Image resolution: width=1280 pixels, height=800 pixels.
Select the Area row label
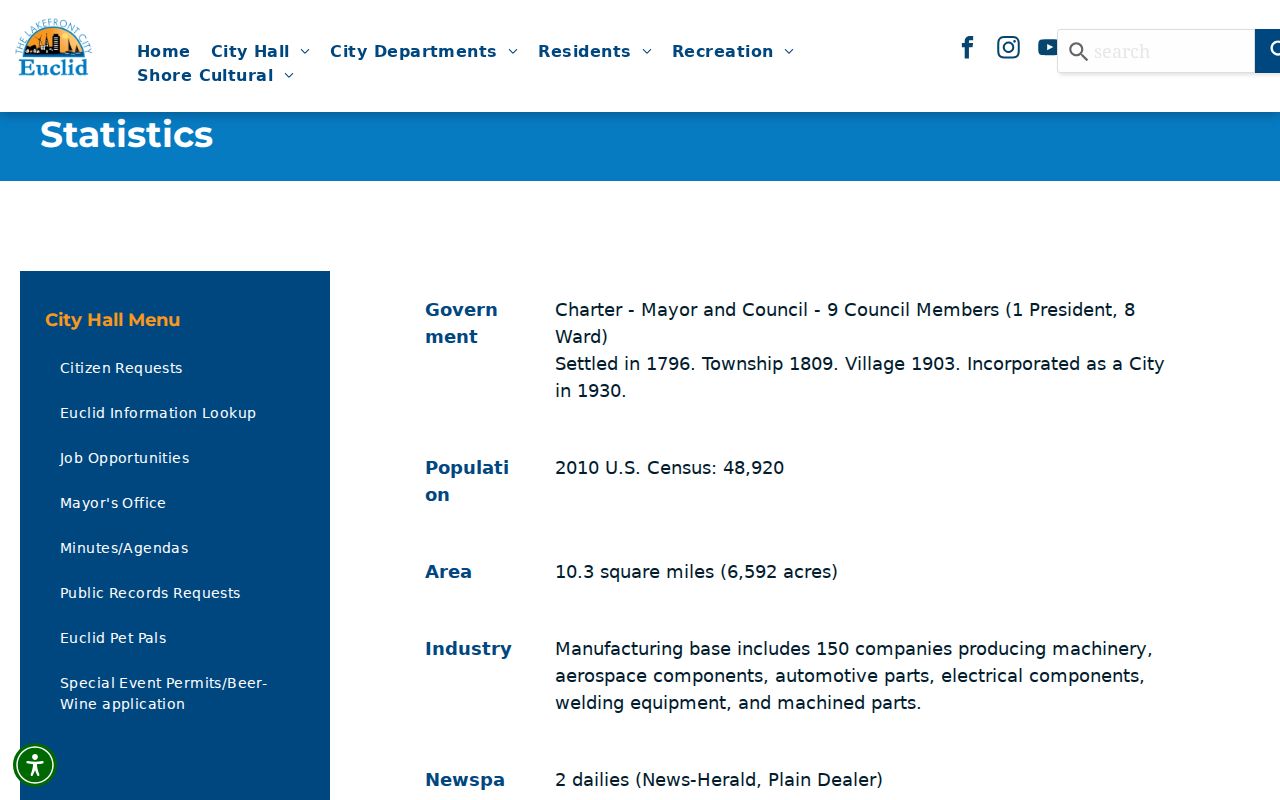click(x=448, y=572)
